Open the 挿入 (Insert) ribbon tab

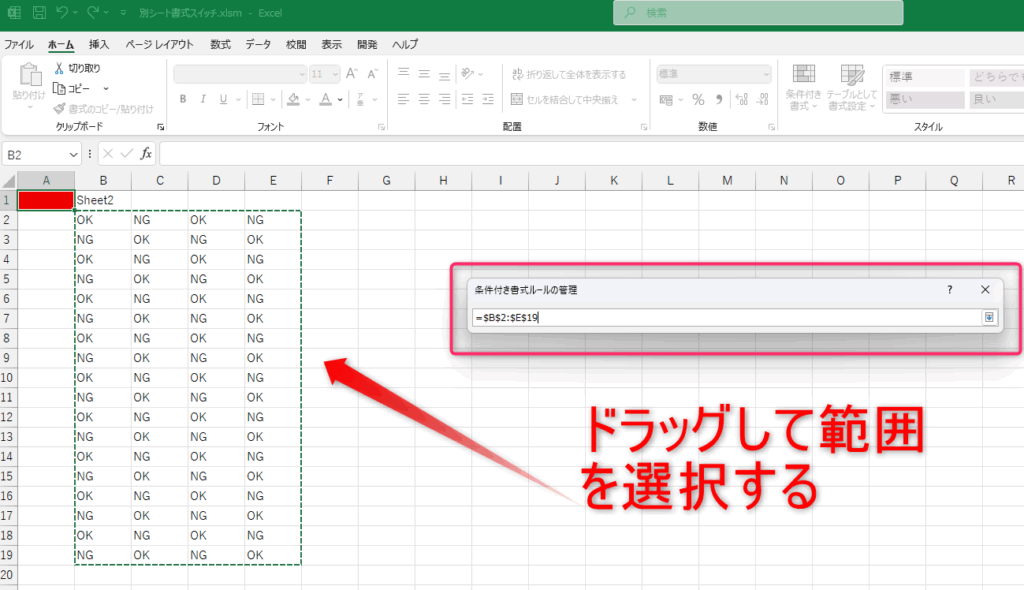(99, 44)
